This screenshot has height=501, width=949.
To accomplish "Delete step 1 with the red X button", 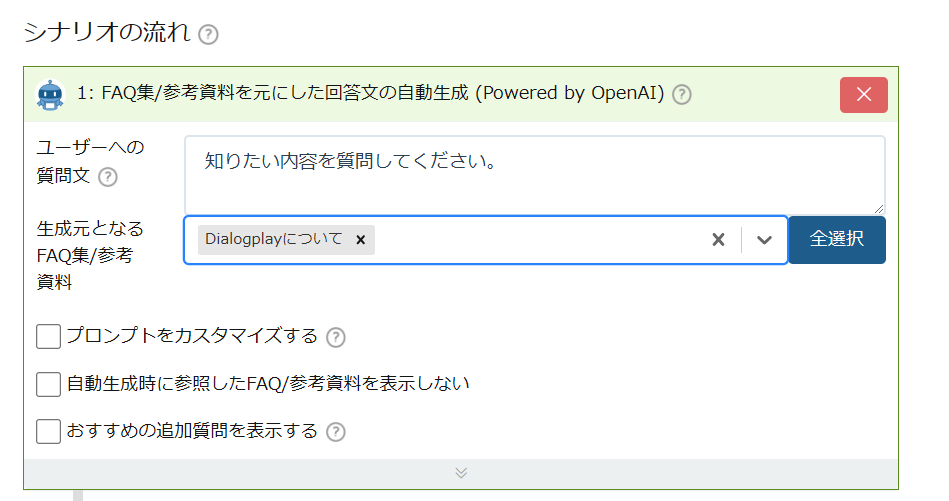I will click(x=864, y=94).
